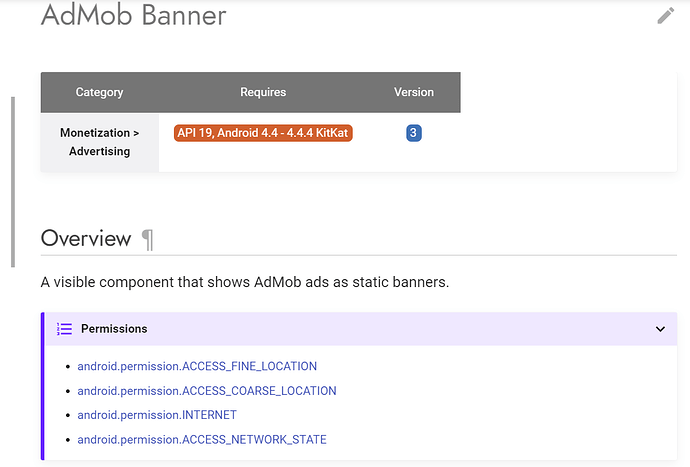Click the version 3 badge

pos(414,133)
